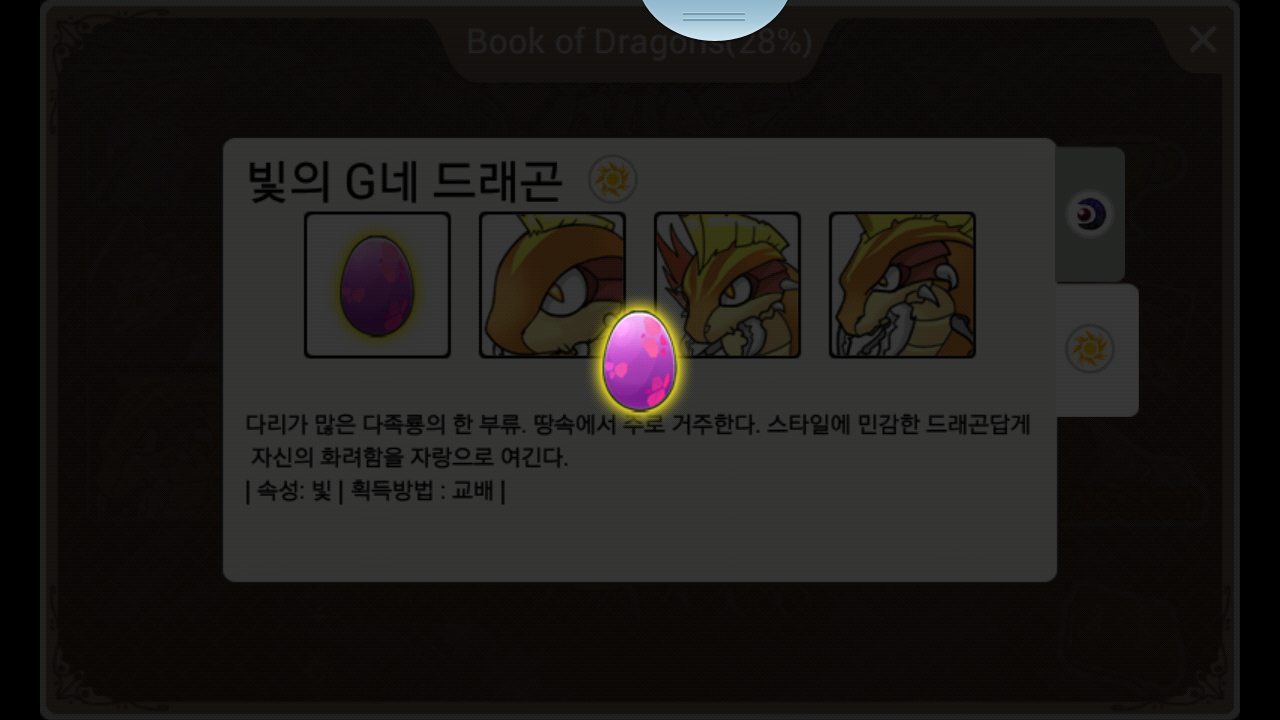Click the sun element icon beside the dragon name
This screenshot has width=1280, height=720.
click(612, 180)
